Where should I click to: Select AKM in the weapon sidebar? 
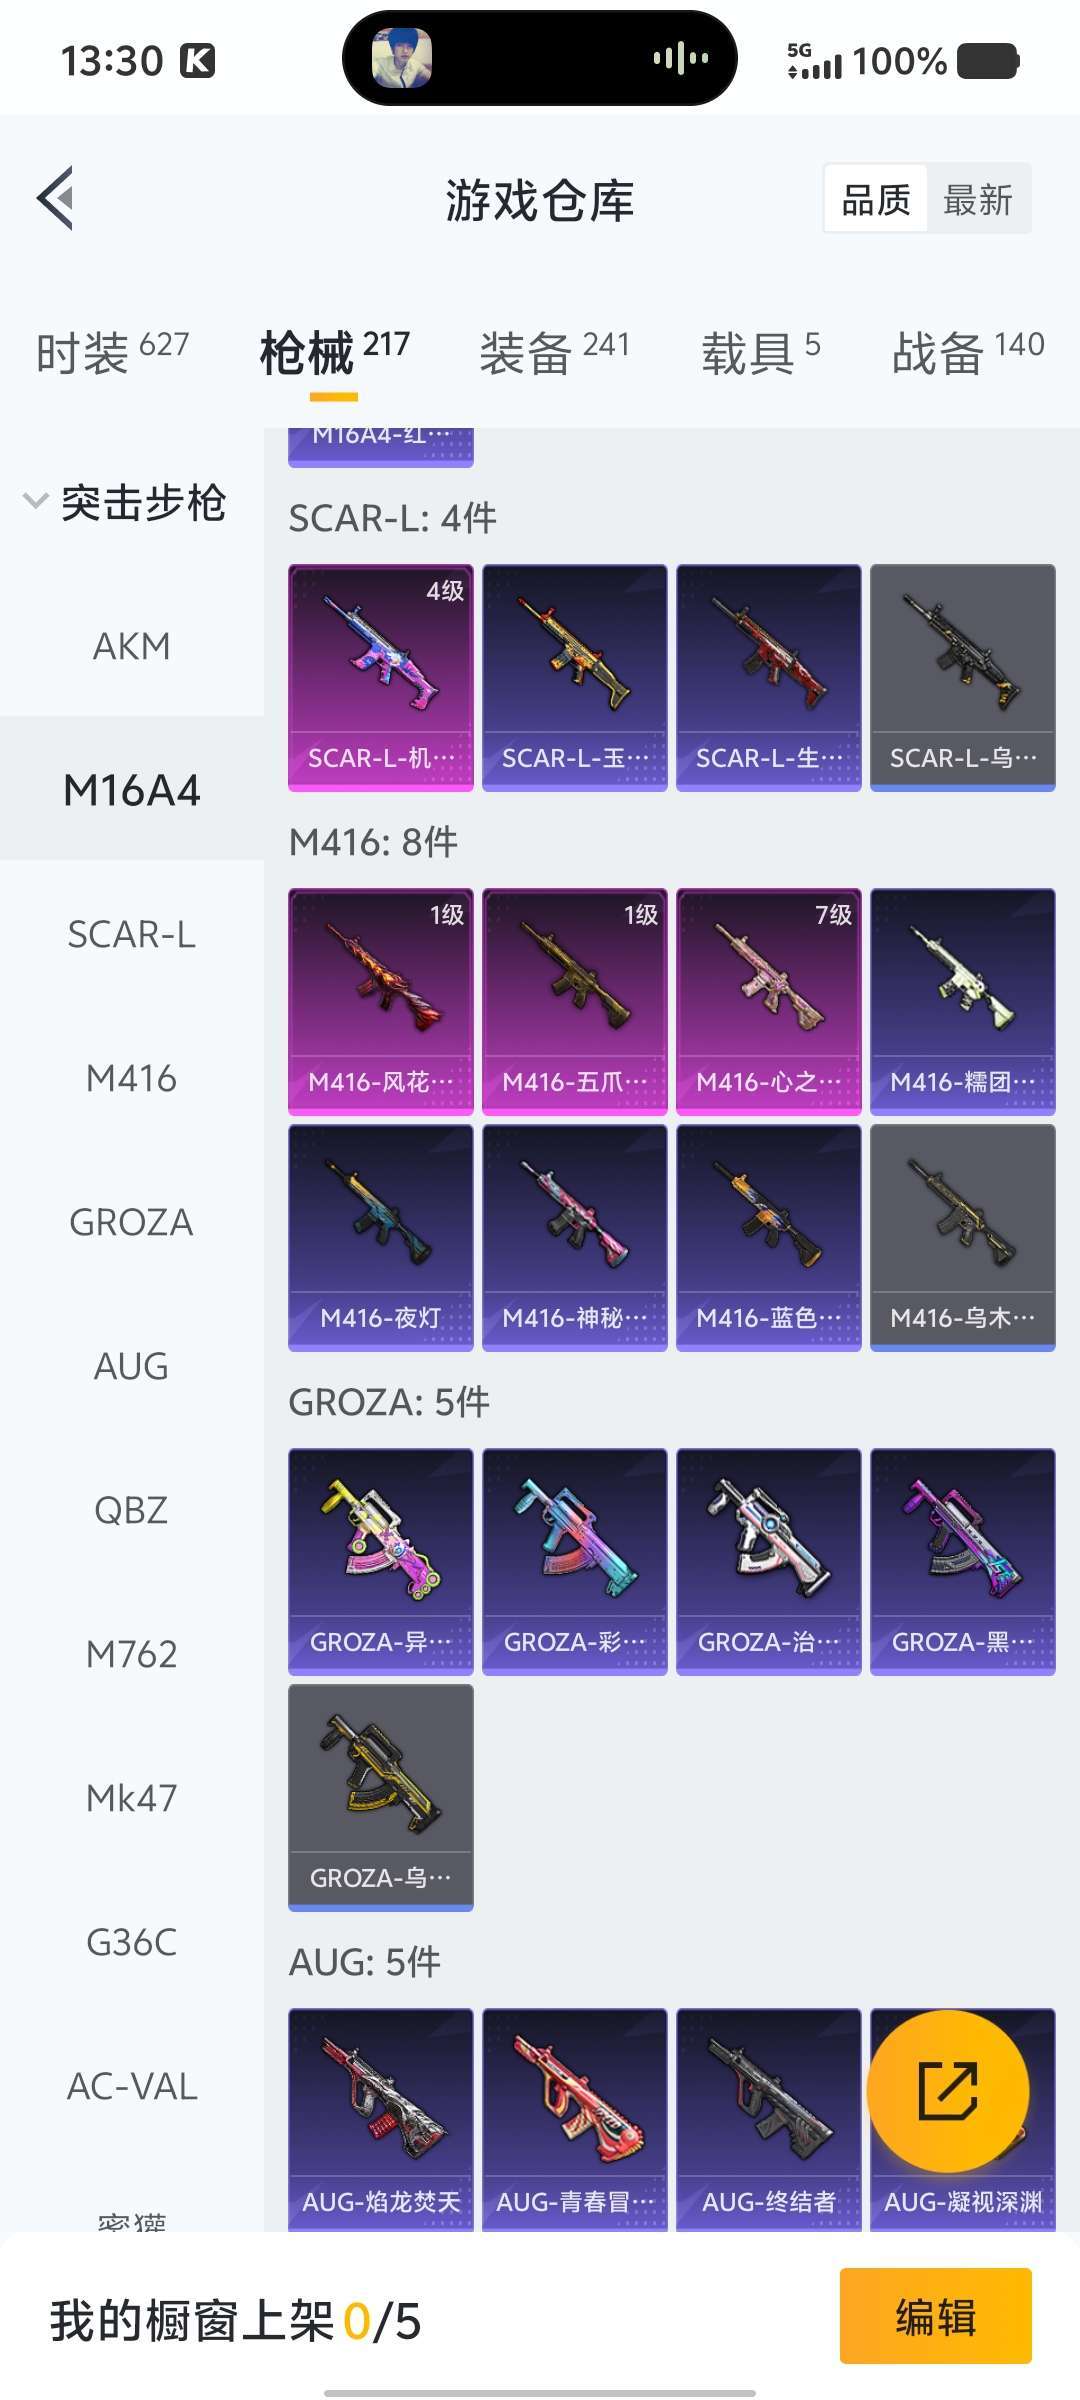(131, 646)
